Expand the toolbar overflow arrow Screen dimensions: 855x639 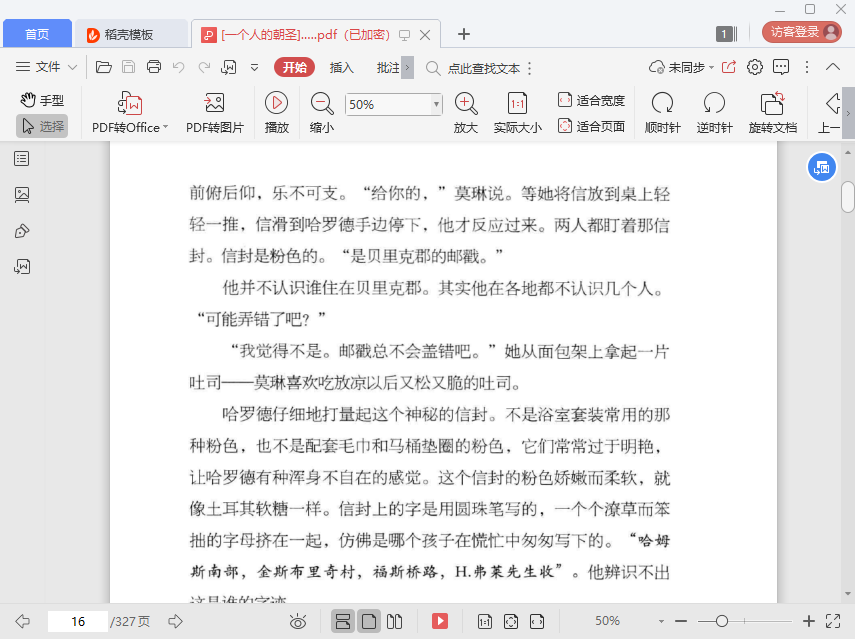(x=848, y=113)
